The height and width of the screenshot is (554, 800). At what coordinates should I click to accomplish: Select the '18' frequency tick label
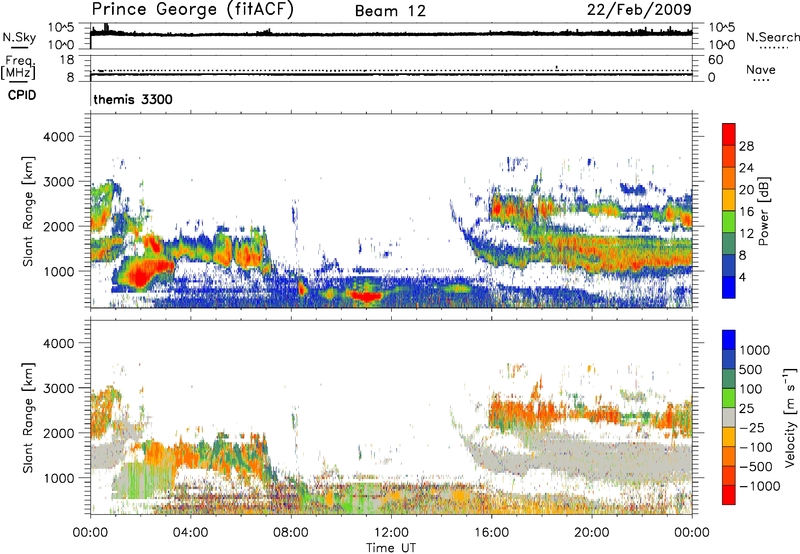coord(67,60)
